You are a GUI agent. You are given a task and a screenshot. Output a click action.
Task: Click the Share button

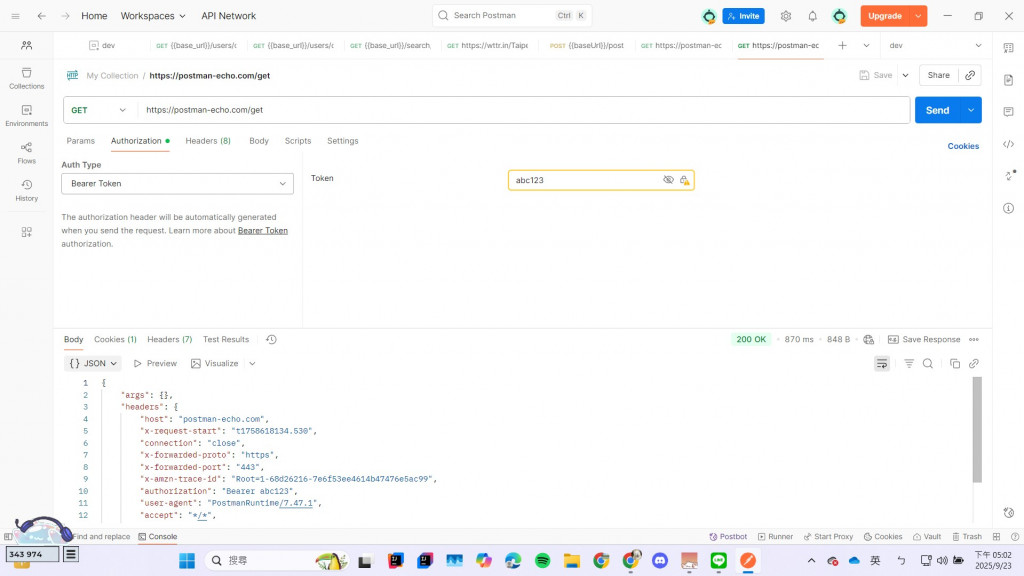click(938, 75)
